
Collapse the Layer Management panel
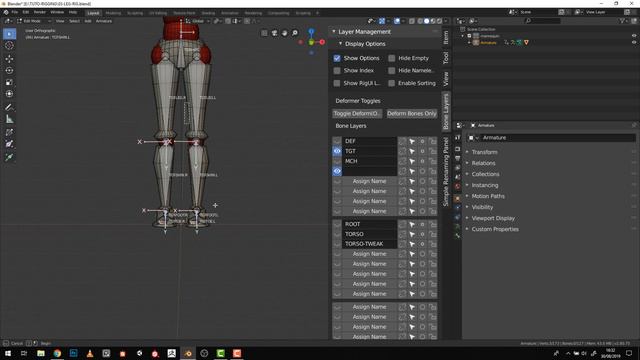[334, 31]
